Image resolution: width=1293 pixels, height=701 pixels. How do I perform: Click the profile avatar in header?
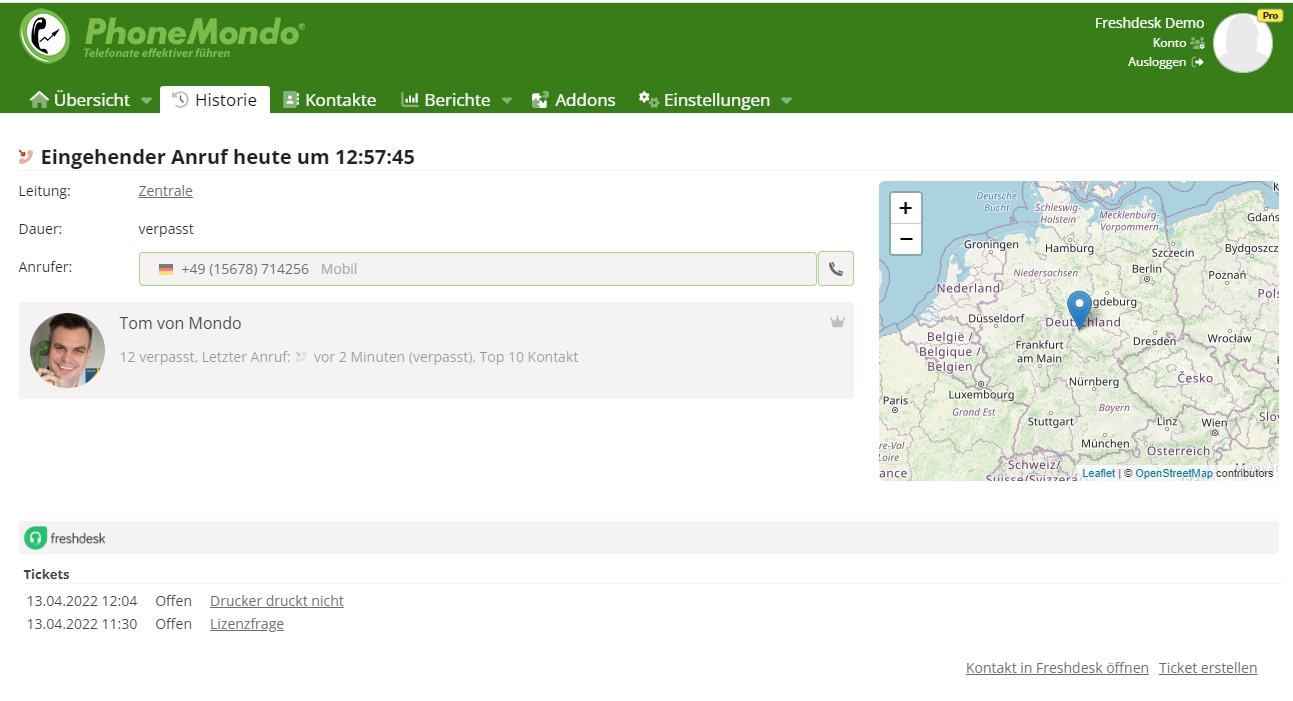point(1242,43)
